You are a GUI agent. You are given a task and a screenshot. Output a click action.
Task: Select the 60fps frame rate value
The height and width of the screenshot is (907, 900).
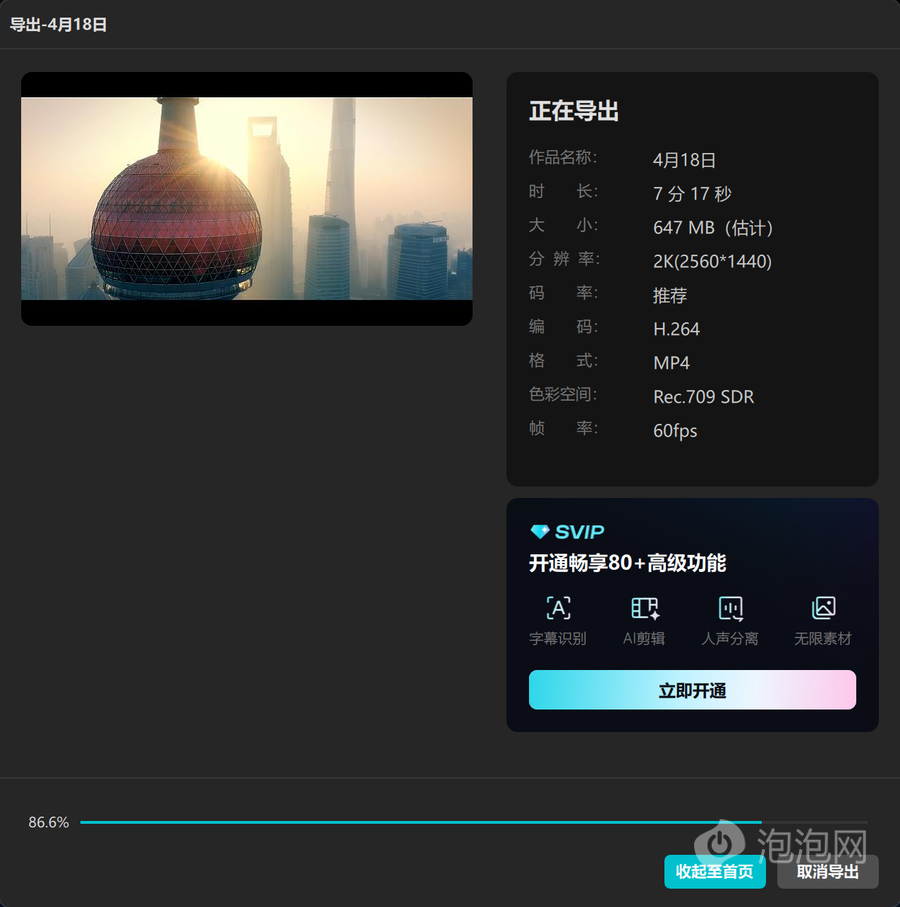pos(675,431)
